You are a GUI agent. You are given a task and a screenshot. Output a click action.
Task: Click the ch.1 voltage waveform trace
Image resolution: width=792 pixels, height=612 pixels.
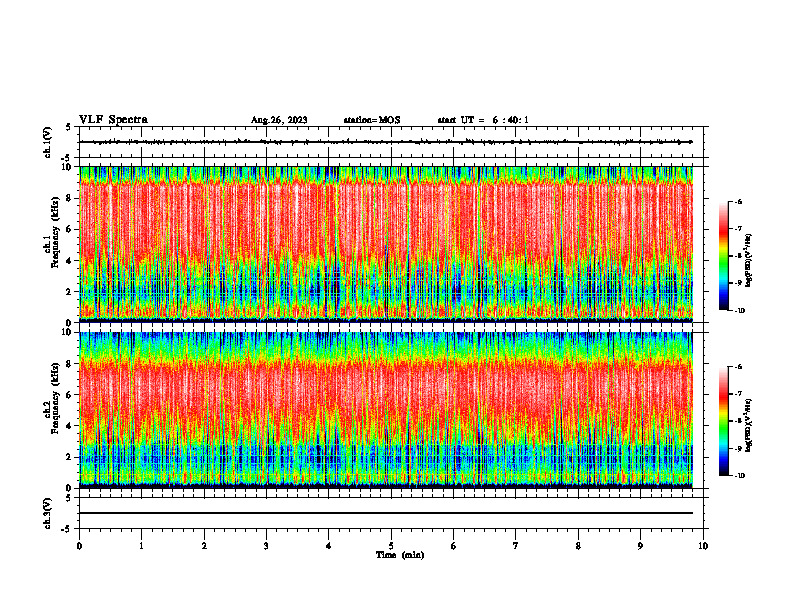coord(386,142)
